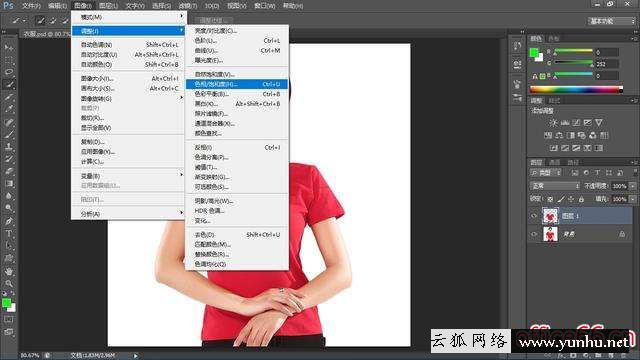The width and height of the screenshot is (640, 360).
Task: Click Add to selection in options bar
Action: [x=52, y=20]
